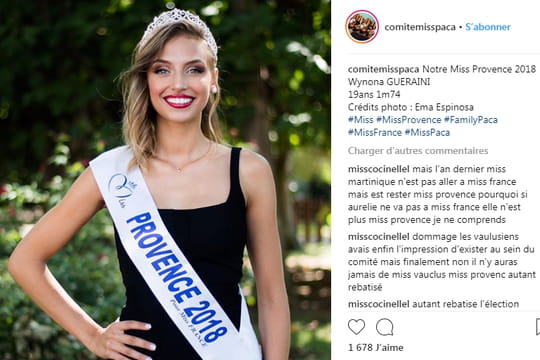The image size is (540, 360).
Task: Open the #MissFrance hashtag
Action: click(x=375, y=133)
